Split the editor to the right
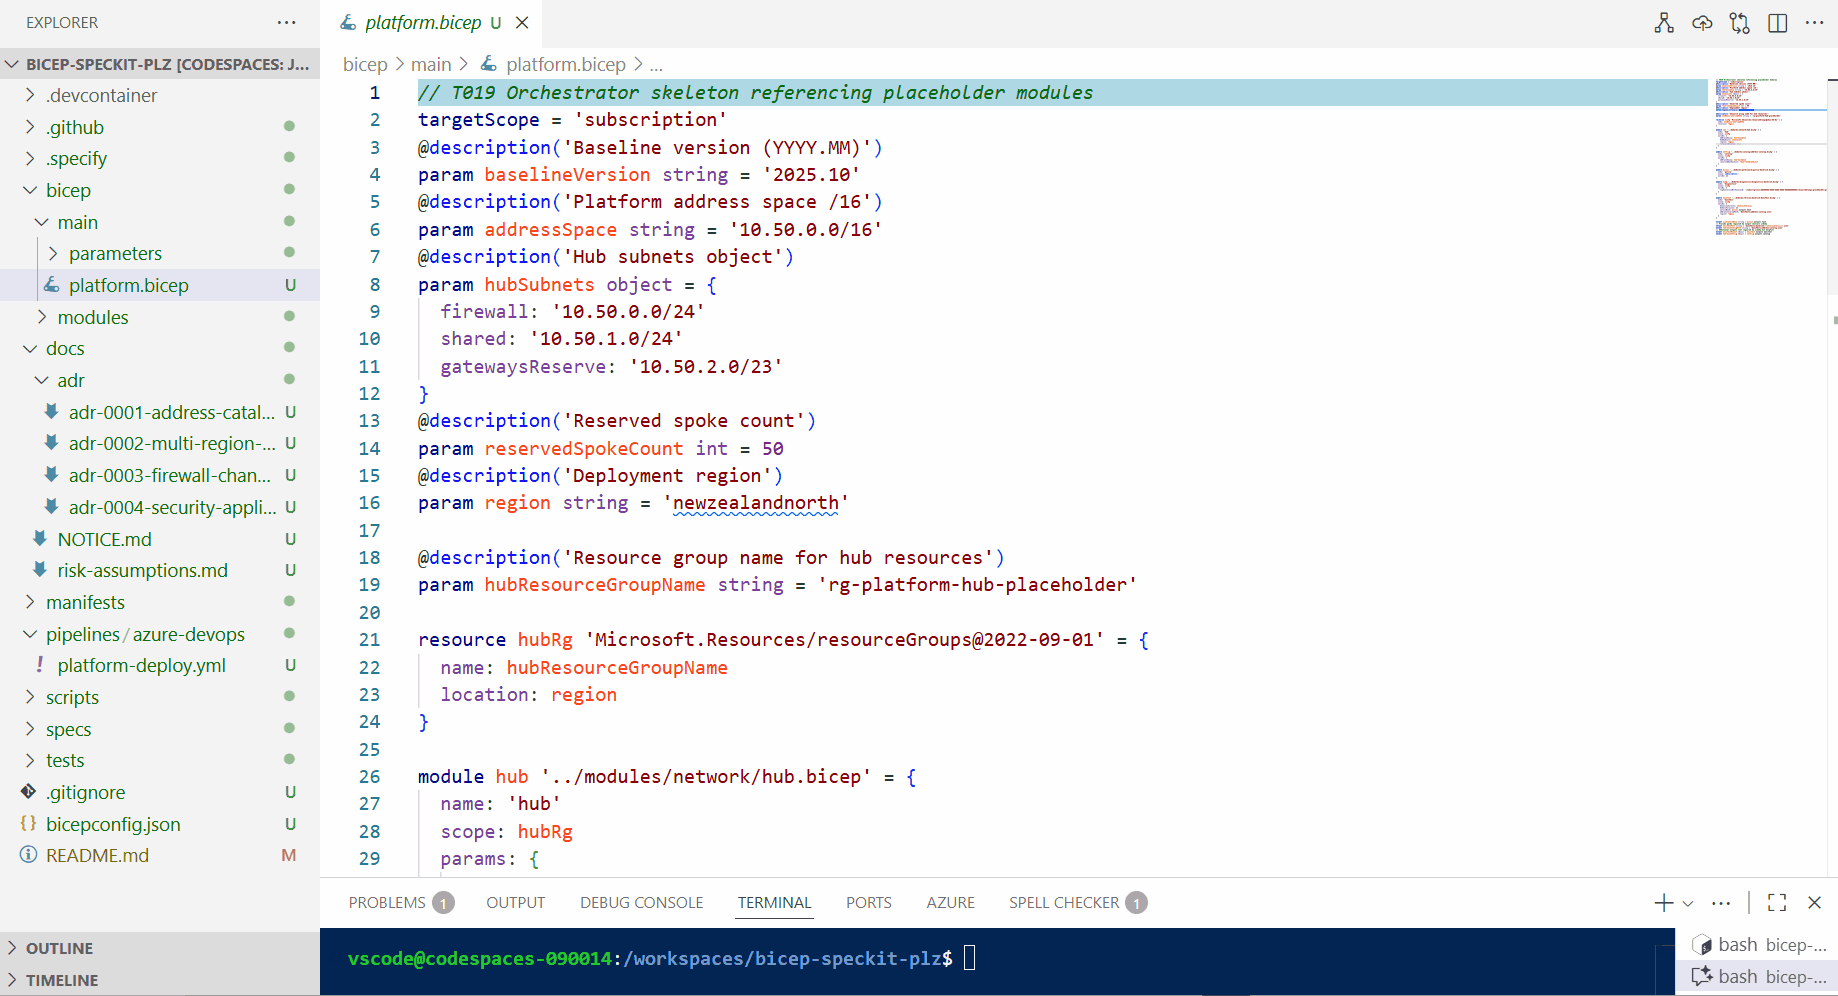The image size is (1838, 996). tap(1778, 23)
